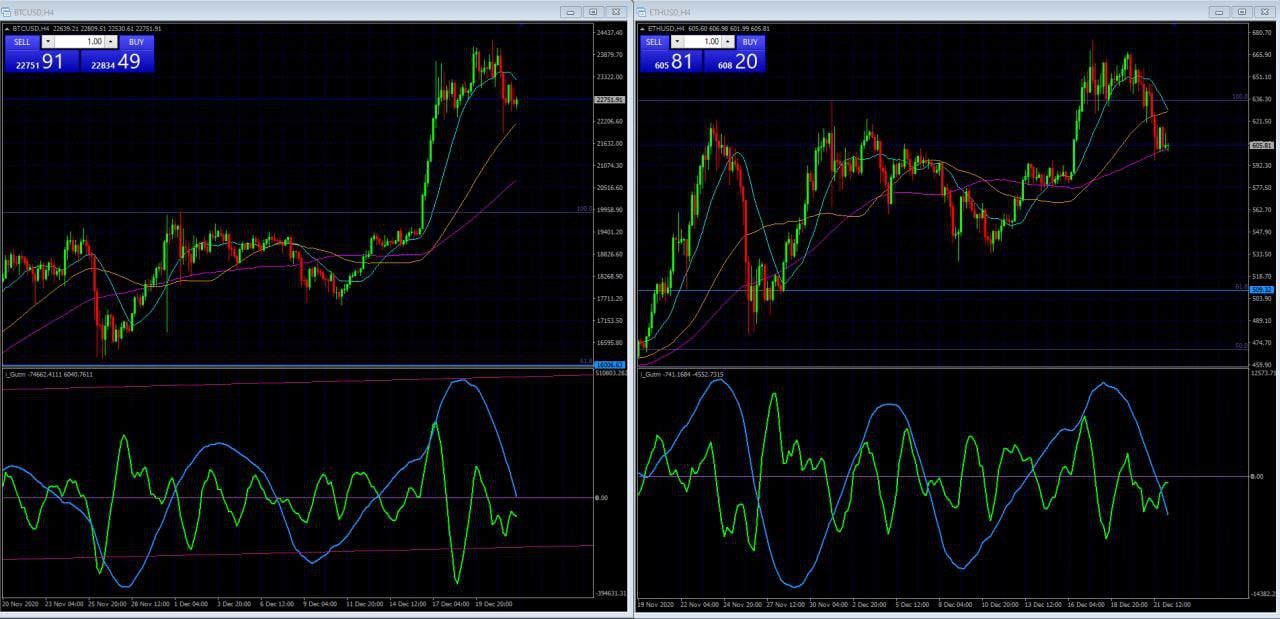Minimize the BTCUSD,H4 chart window
1280x619 pixels.
[x=571, y=12]
